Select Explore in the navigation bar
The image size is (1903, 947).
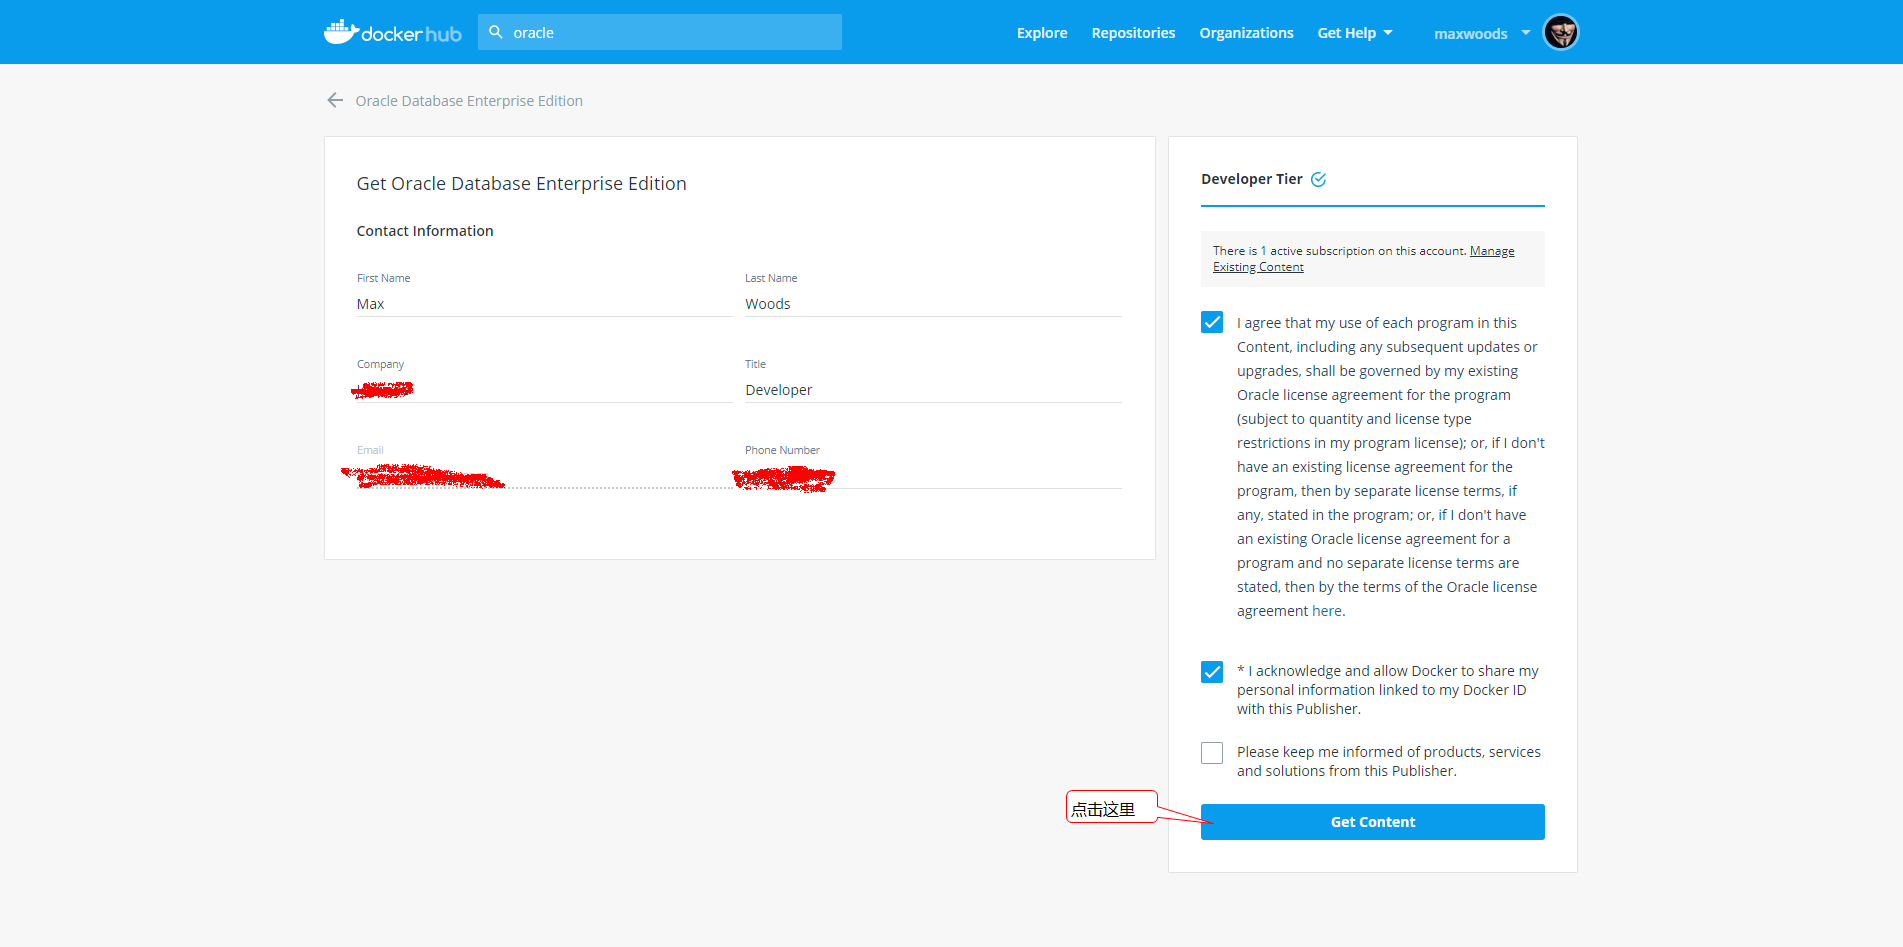[1041, 32]
